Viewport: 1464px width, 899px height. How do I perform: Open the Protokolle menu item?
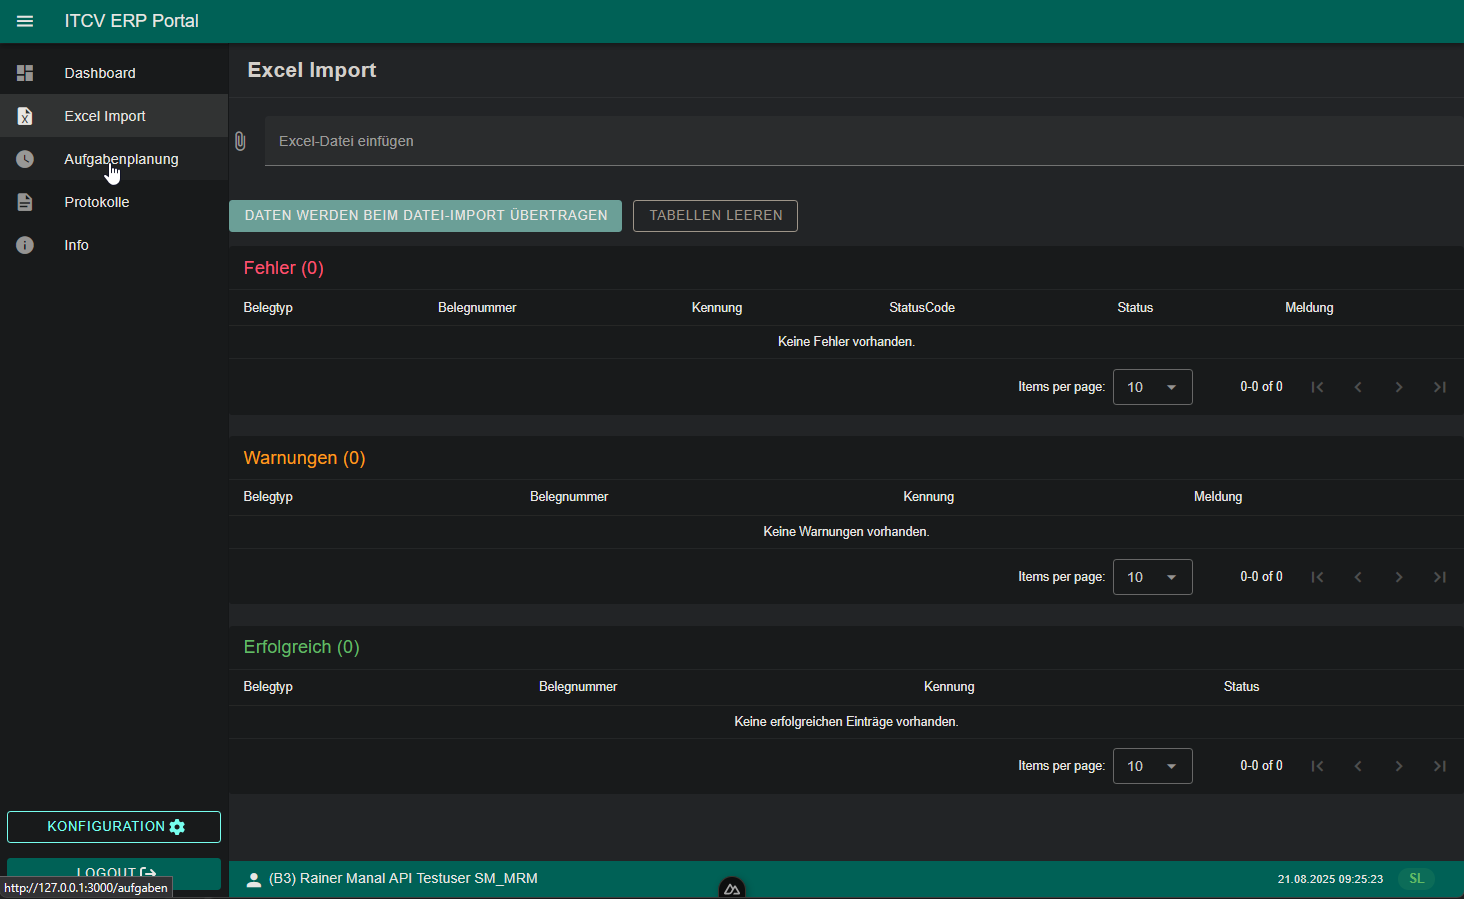click(x=97, y=202)
